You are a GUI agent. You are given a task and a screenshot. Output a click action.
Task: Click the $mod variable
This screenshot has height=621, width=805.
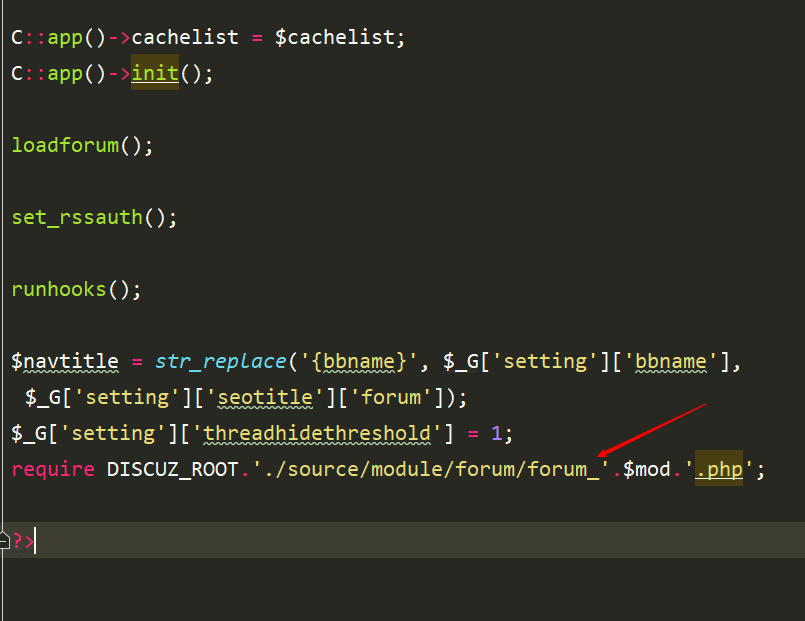(646, 469)
